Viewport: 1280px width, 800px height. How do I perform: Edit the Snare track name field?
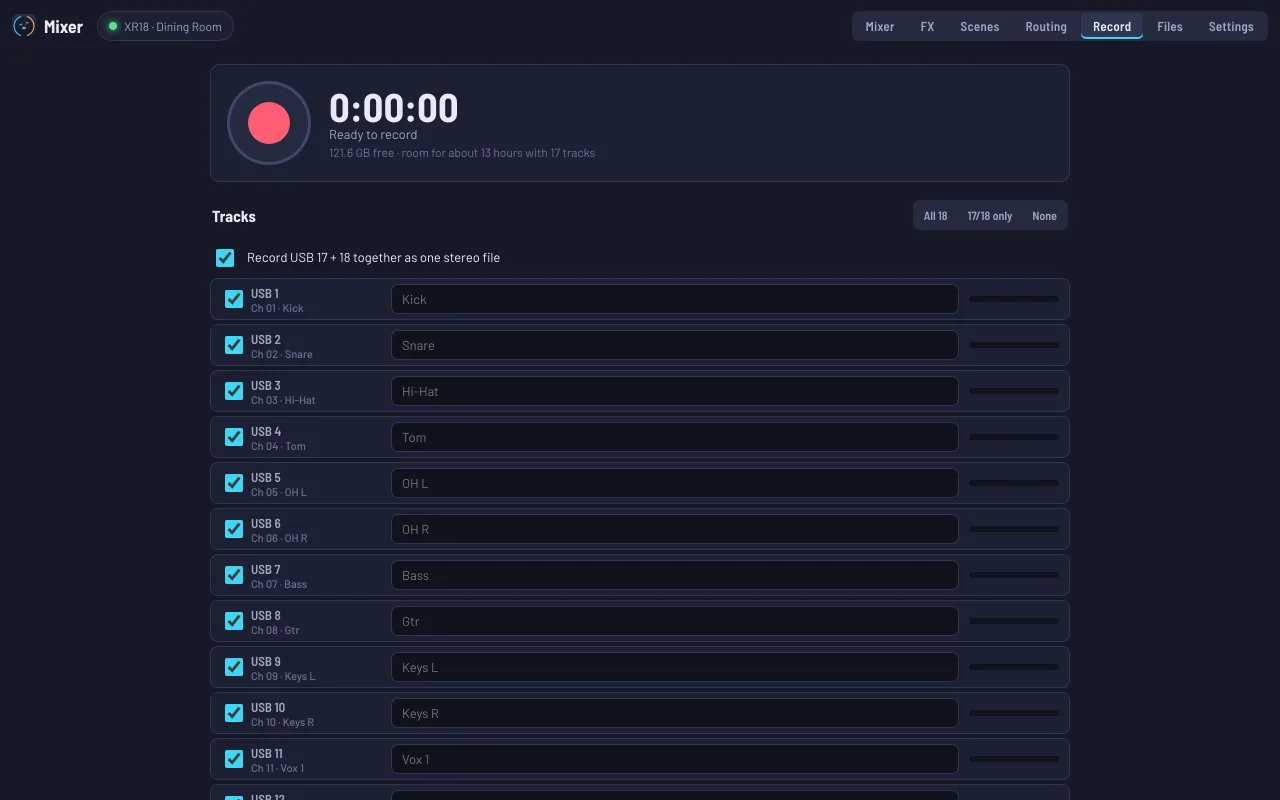coord(675,345)
